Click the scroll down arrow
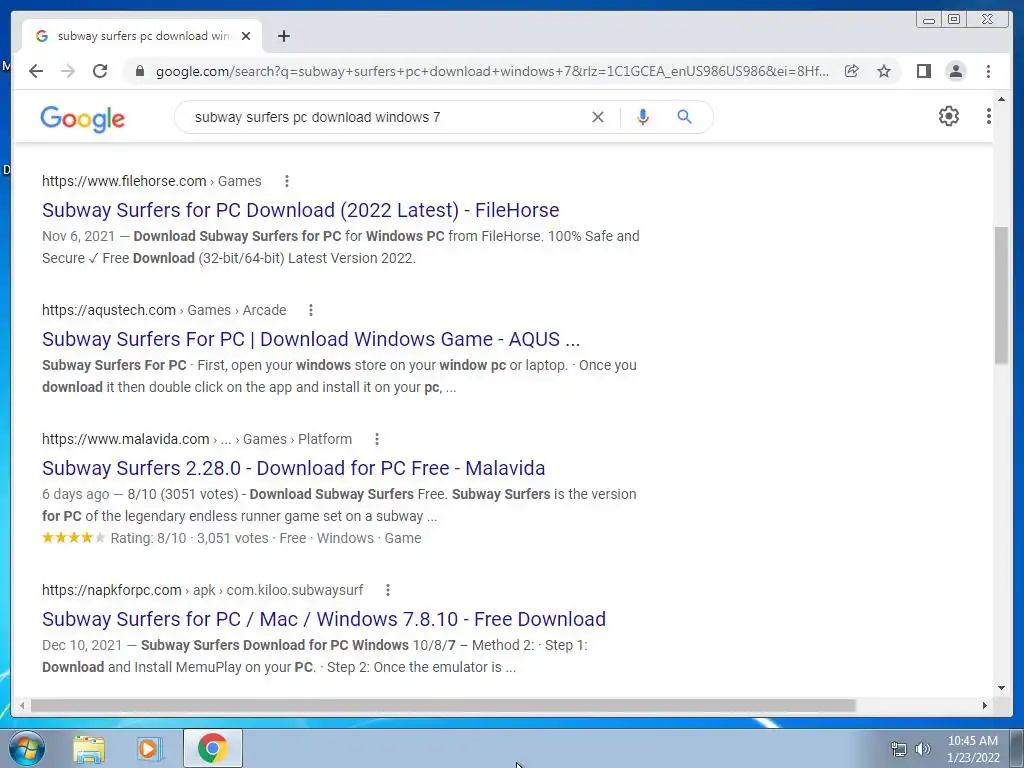 pyautogui.click(x=1001, y=687)
